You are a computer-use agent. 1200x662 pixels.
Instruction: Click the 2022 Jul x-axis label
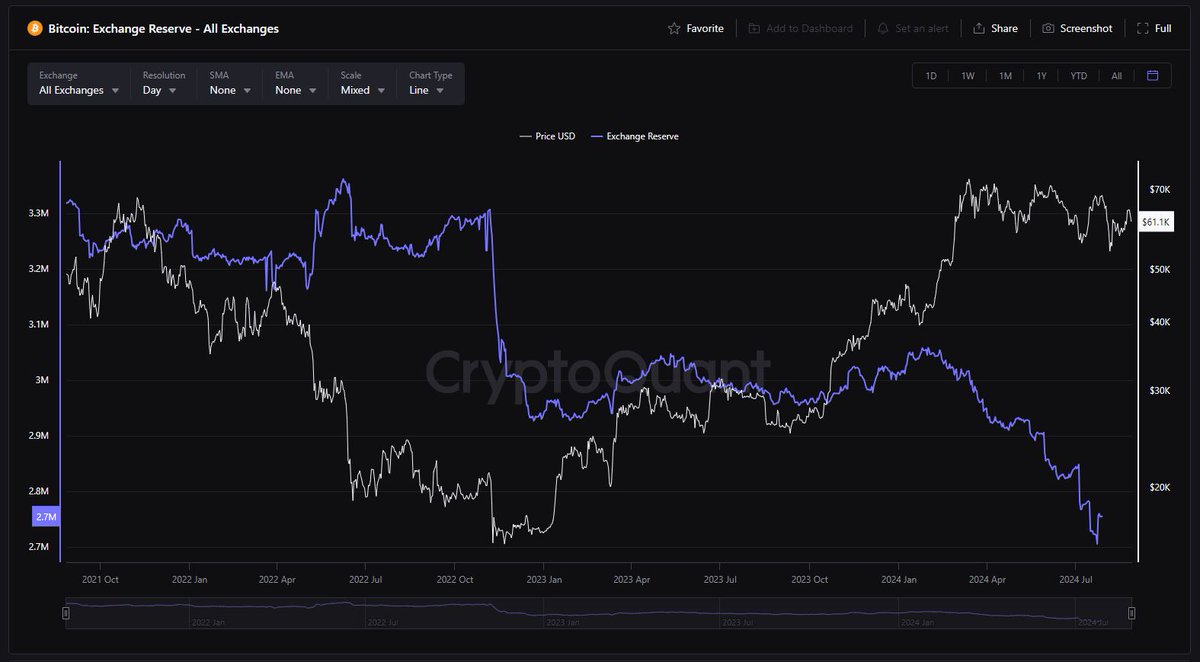point(366,579)
